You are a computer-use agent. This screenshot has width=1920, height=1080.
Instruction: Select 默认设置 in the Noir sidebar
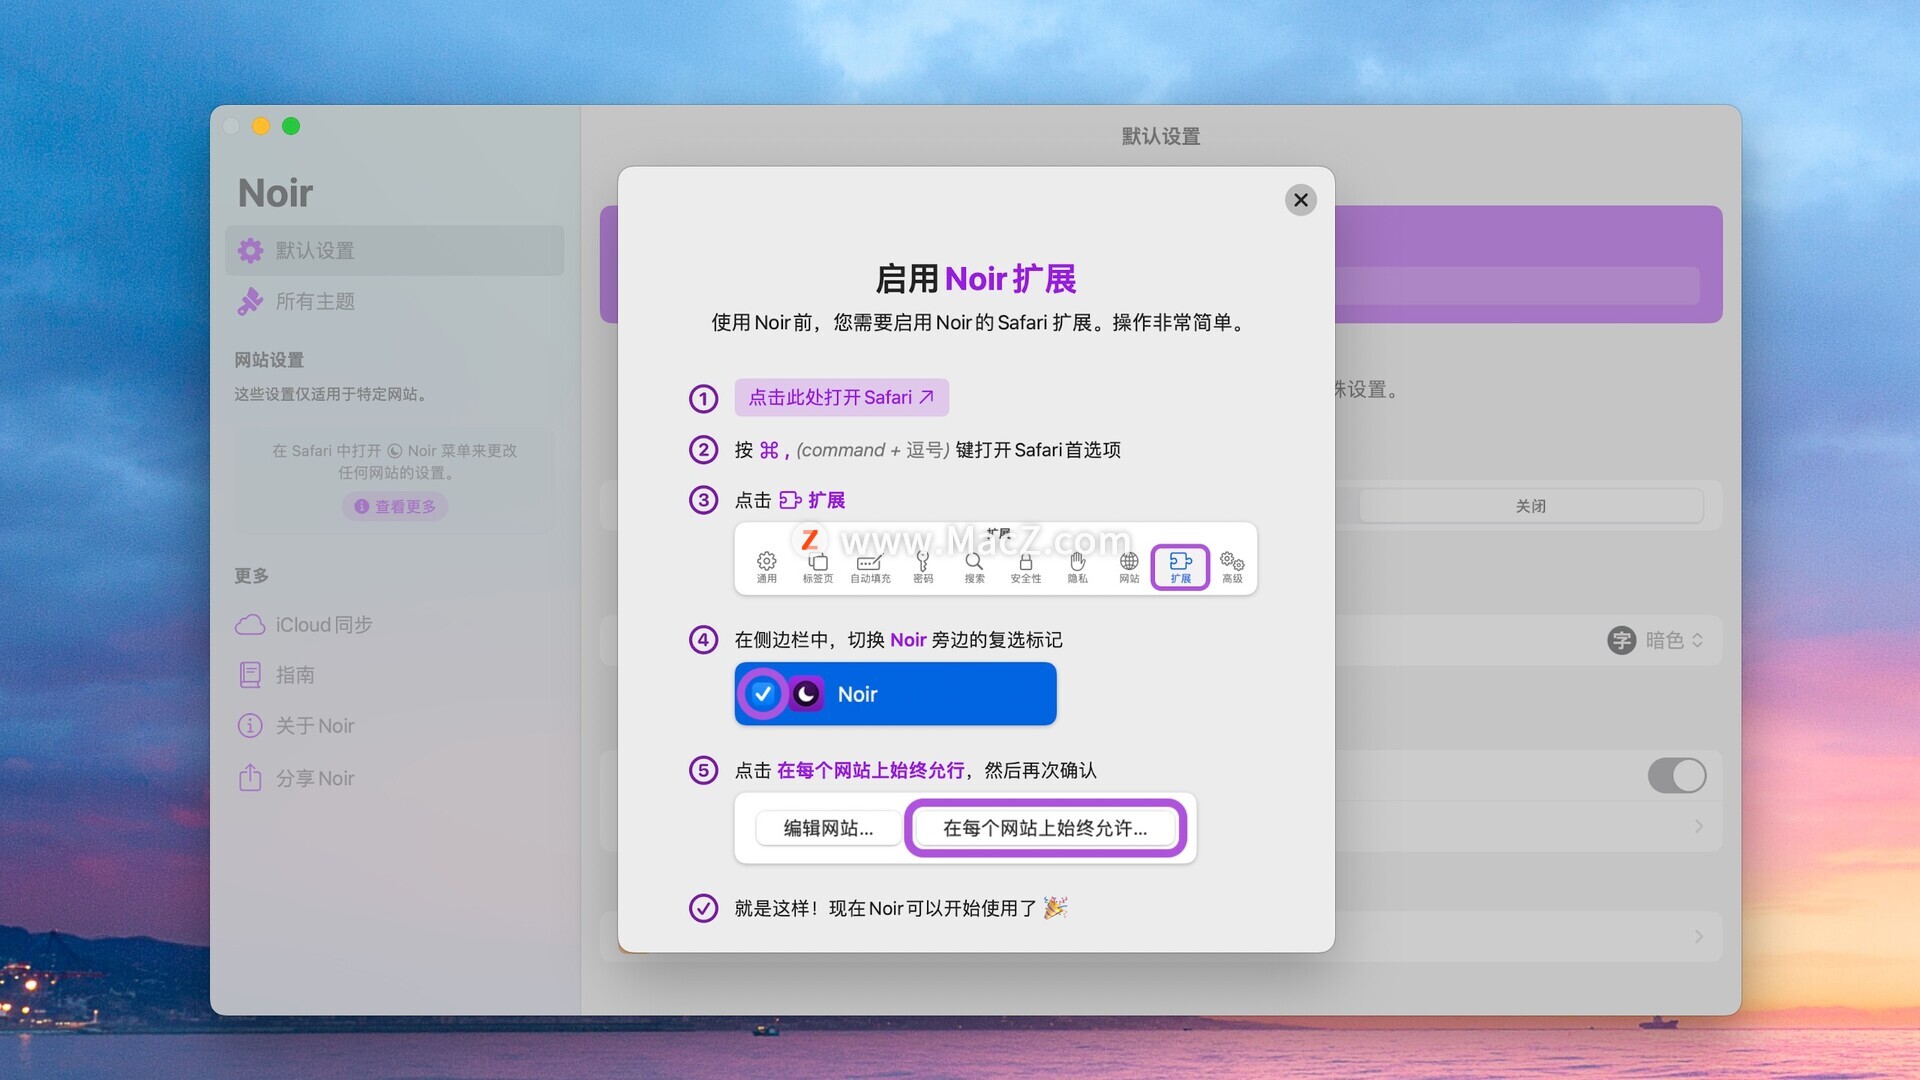pos(395,250)
